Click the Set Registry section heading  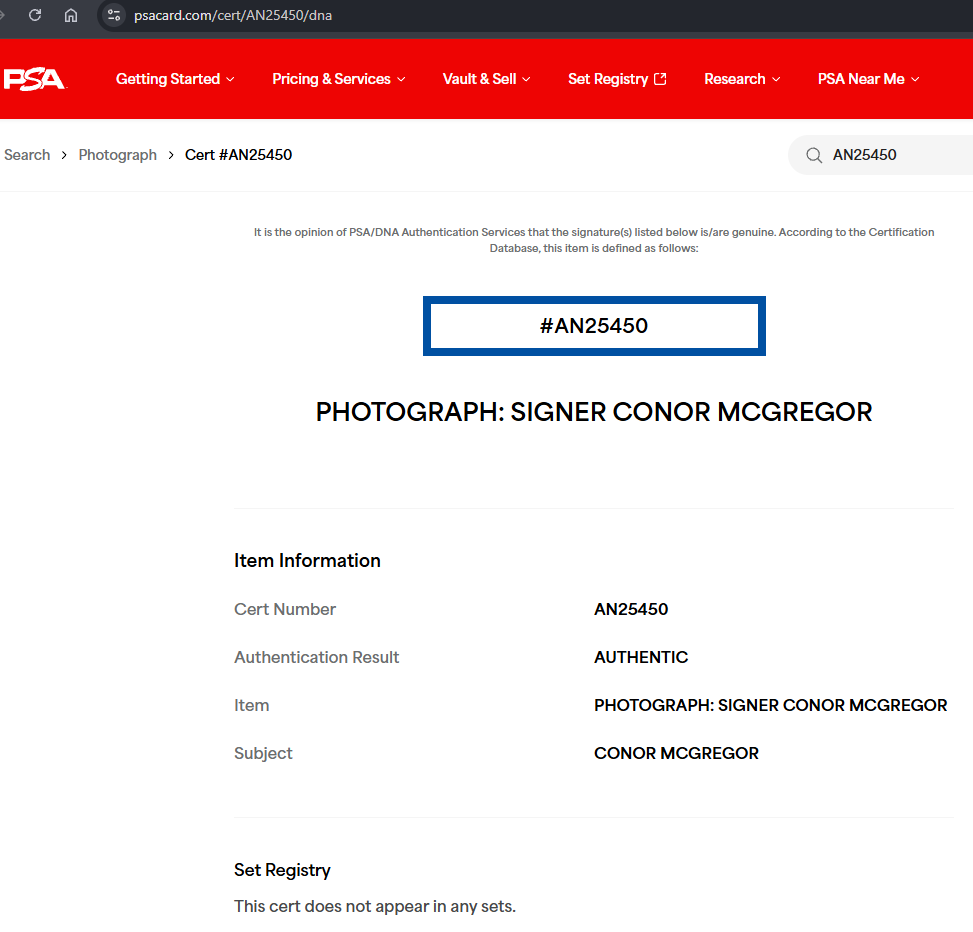pyautogui.click(x=282, y=870)
